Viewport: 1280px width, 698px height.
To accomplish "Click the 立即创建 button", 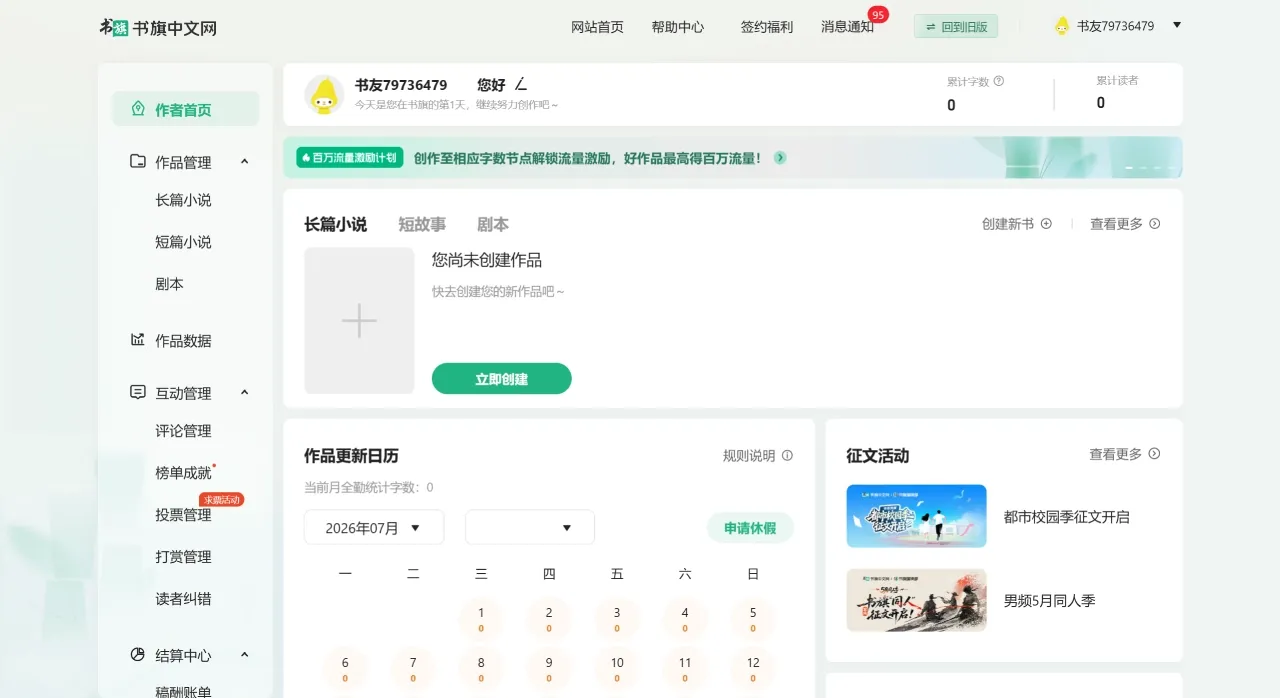I will click(502, 379).
